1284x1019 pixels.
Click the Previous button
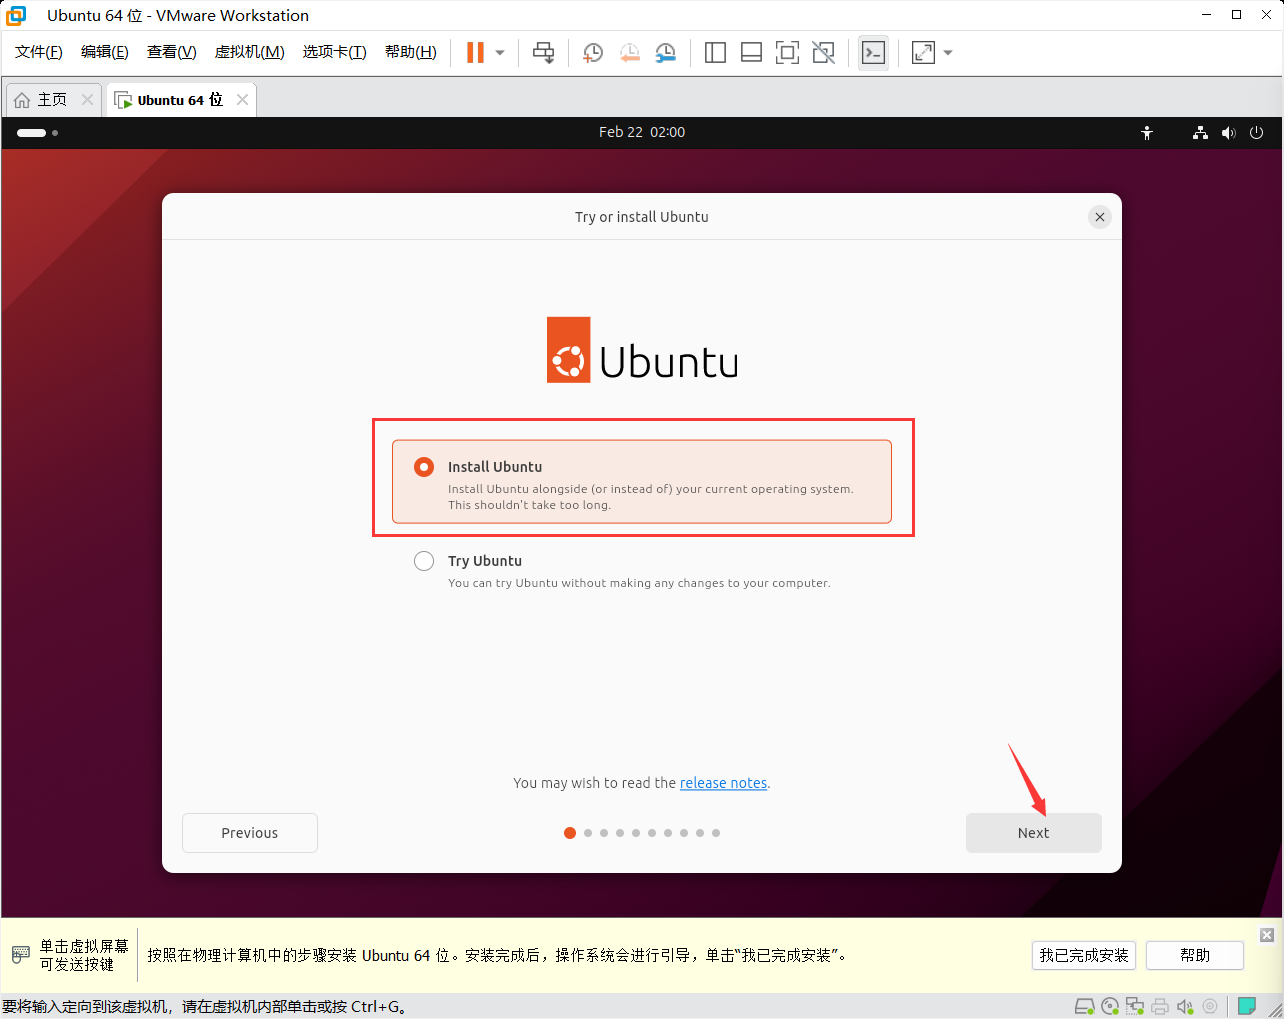pos(250,833)
